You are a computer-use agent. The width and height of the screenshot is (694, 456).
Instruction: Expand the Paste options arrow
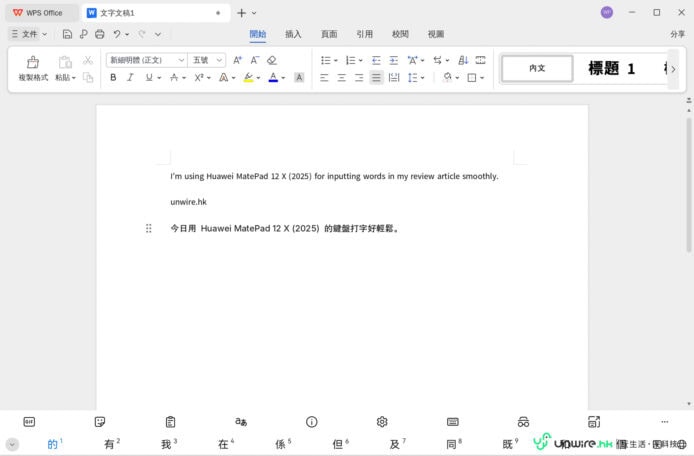point(74,78)
